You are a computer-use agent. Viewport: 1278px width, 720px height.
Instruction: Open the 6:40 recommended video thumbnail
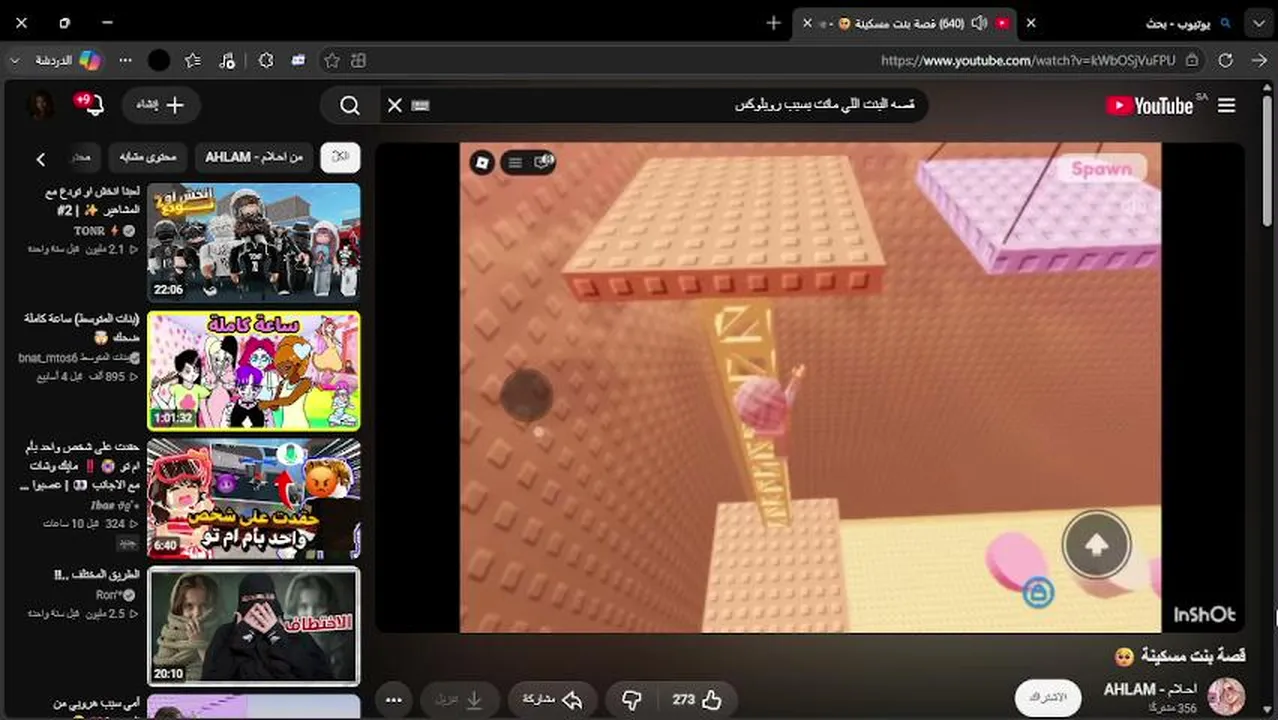254,498
